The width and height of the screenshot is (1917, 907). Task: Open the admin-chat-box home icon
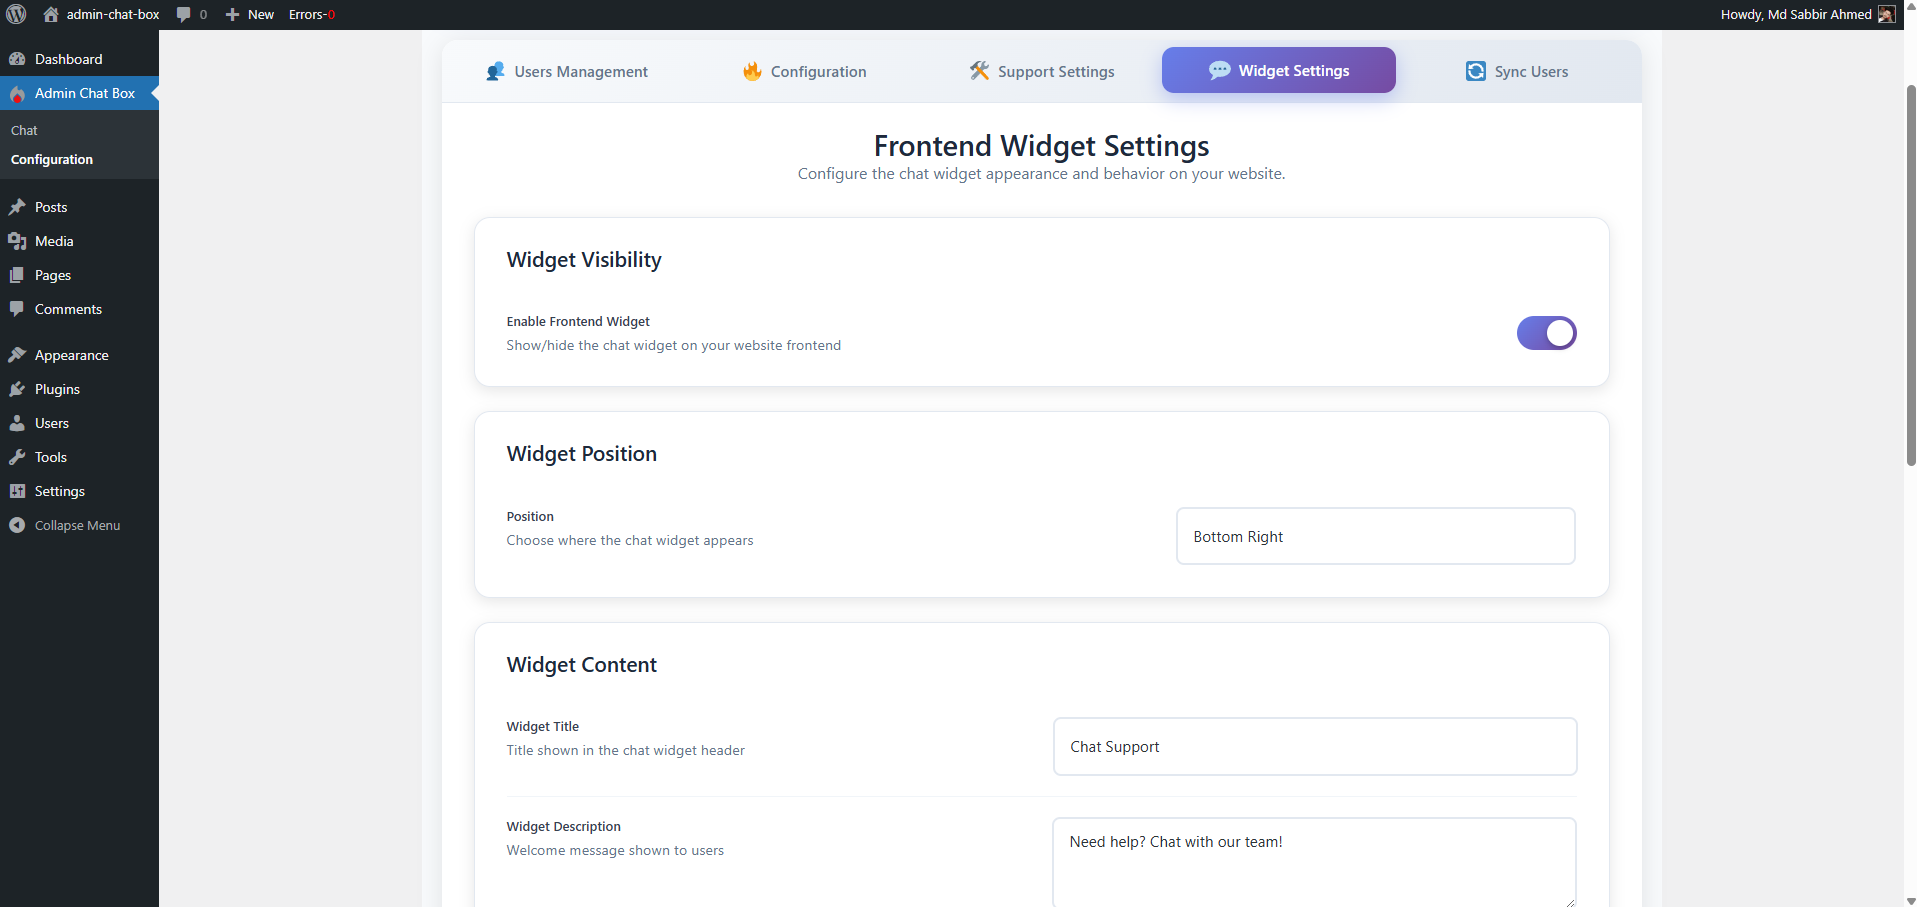click(x=51, y=14)
